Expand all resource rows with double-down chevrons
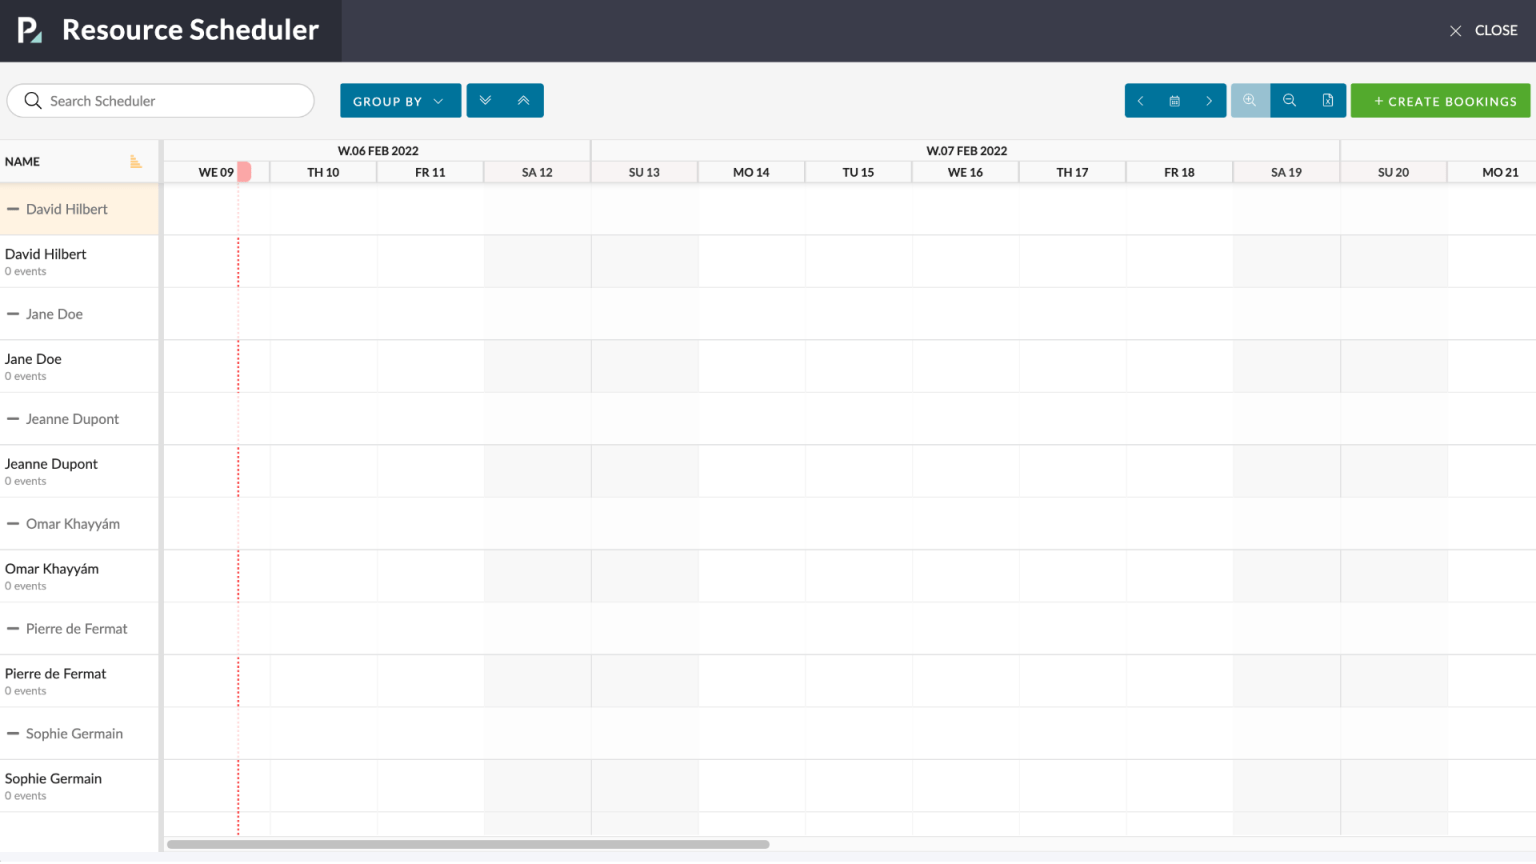 [485, 100]
